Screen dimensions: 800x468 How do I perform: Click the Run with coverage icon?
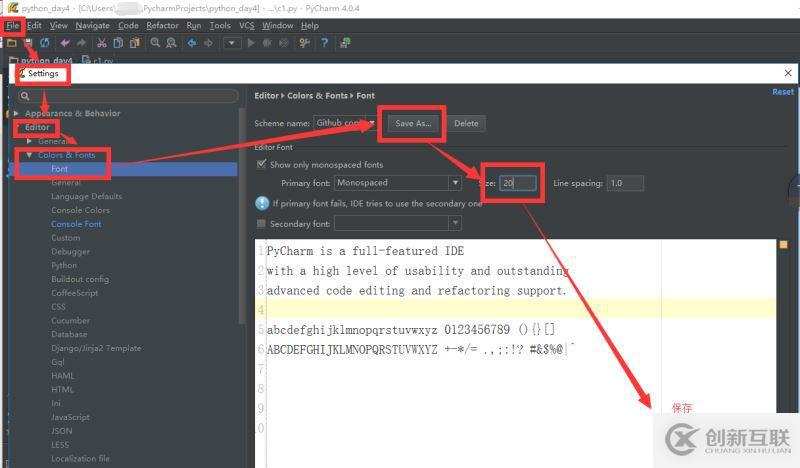pos(283,43)
